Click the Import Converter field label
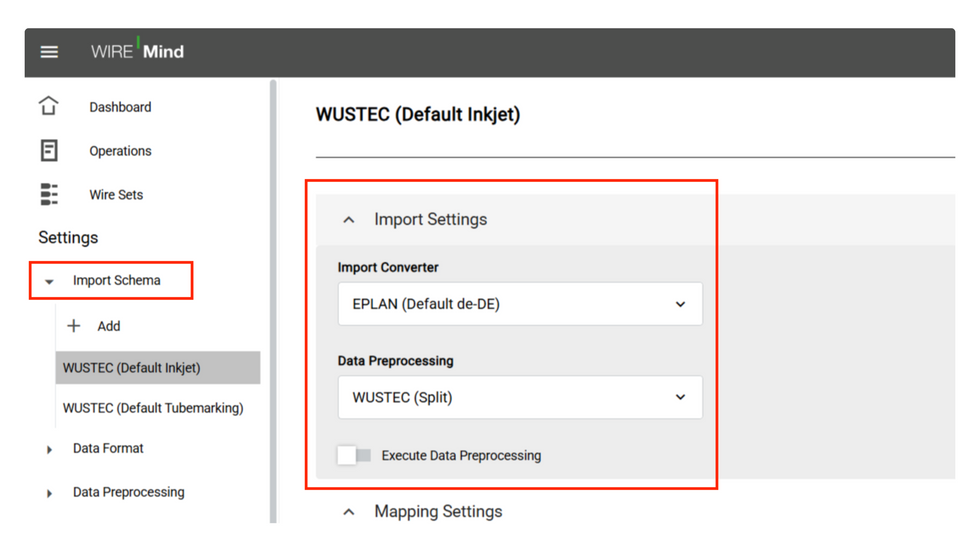 (388, 267)
